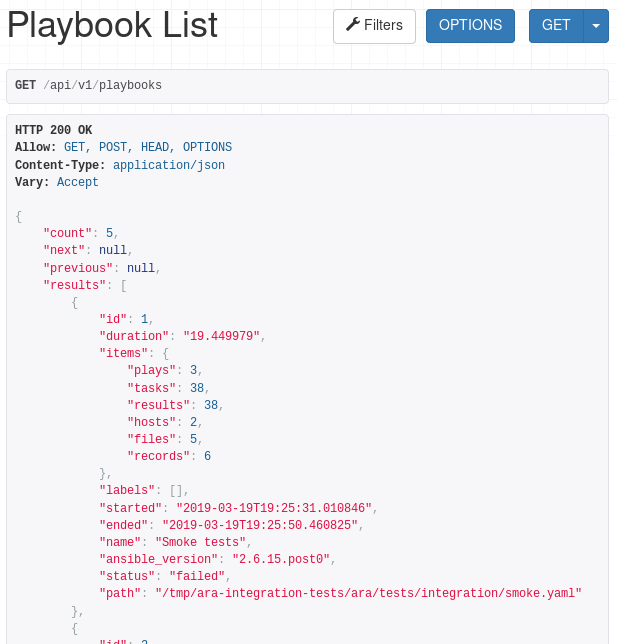This screenshot has height=644, width=617.
Task: Click the "tasks" count of 38
Action: coord(197,388)
